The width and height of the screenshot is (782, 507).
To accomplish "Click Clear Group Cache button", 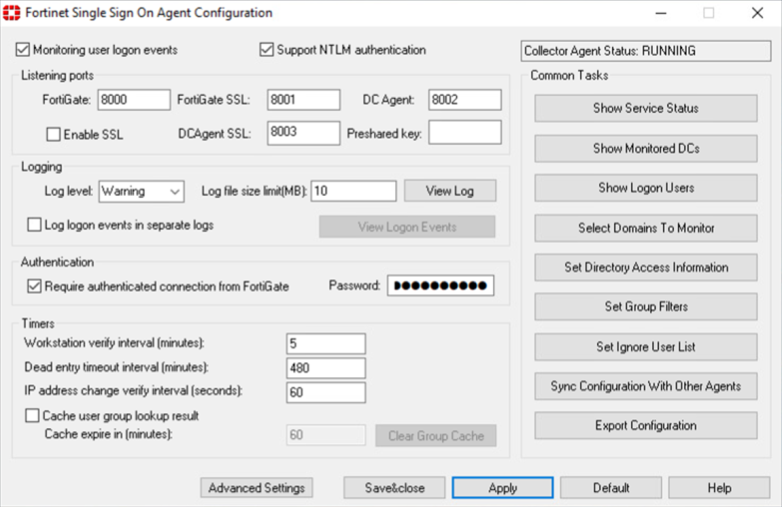I will [436, 436].
